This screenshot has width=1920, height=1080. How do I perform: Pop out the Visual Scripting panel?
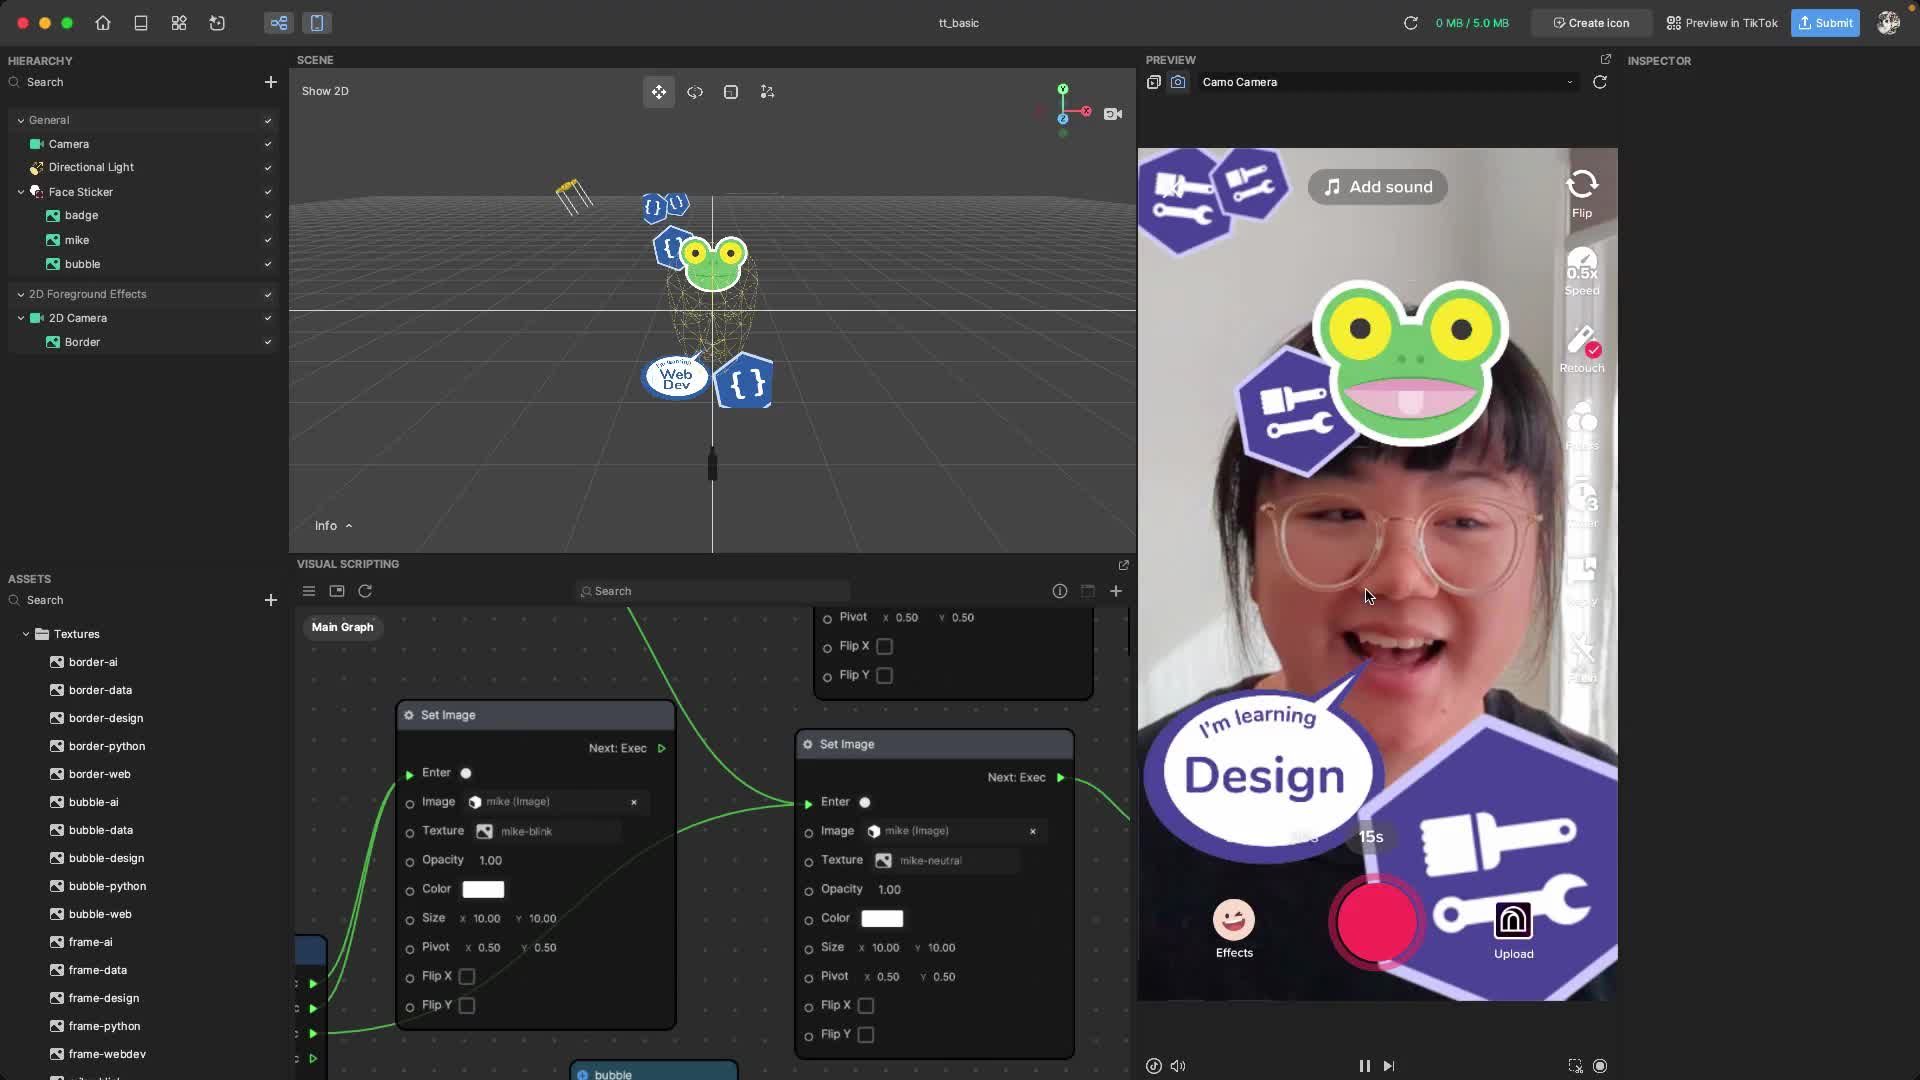click(x=1124, y=565)
